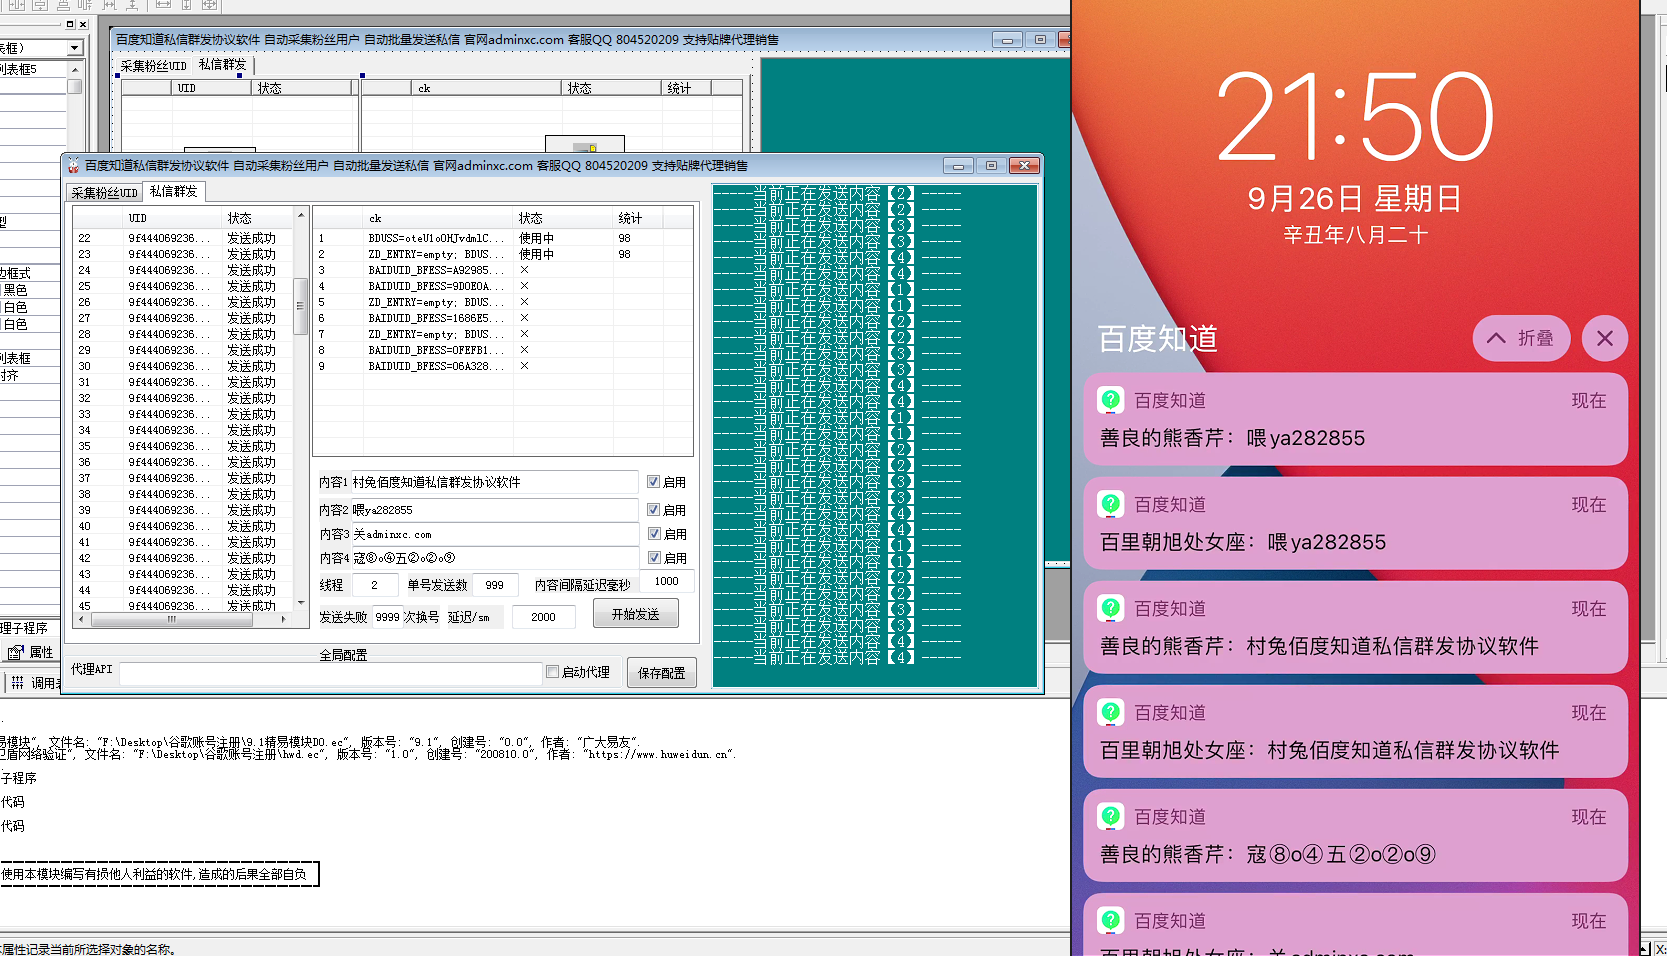Viewport: 1667px width, 956px height.
Task: Click the down arrow of the UID list scrollbar
Action: coord(300,603)
